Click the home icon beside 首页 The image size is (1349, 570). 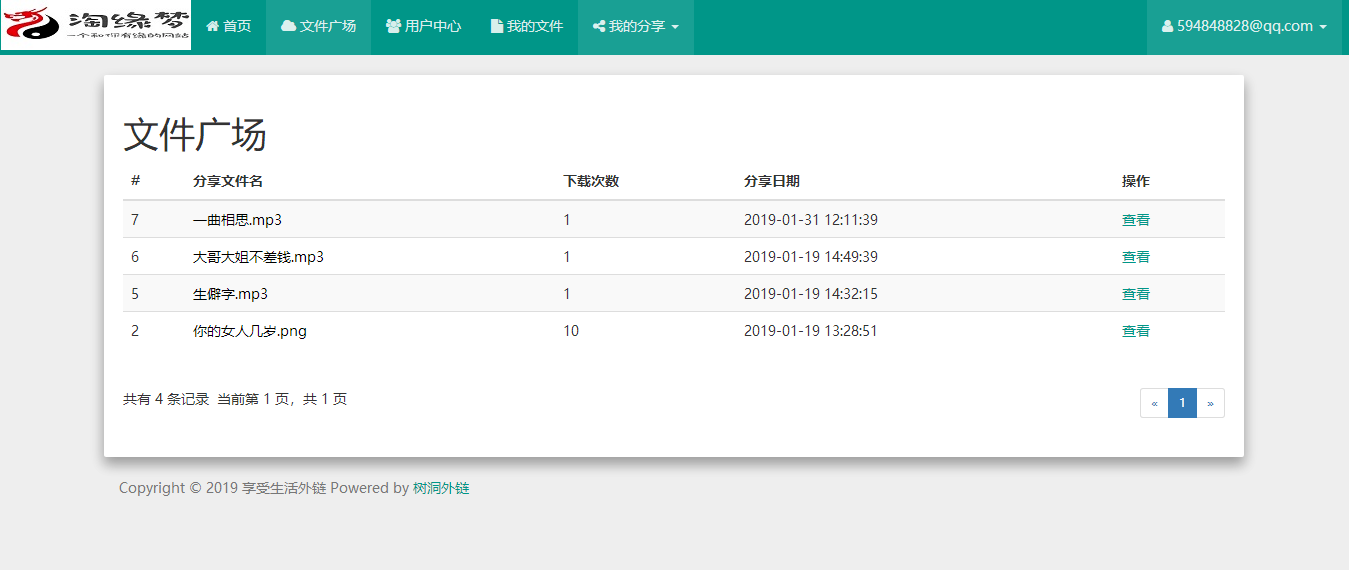click(212, 27)
